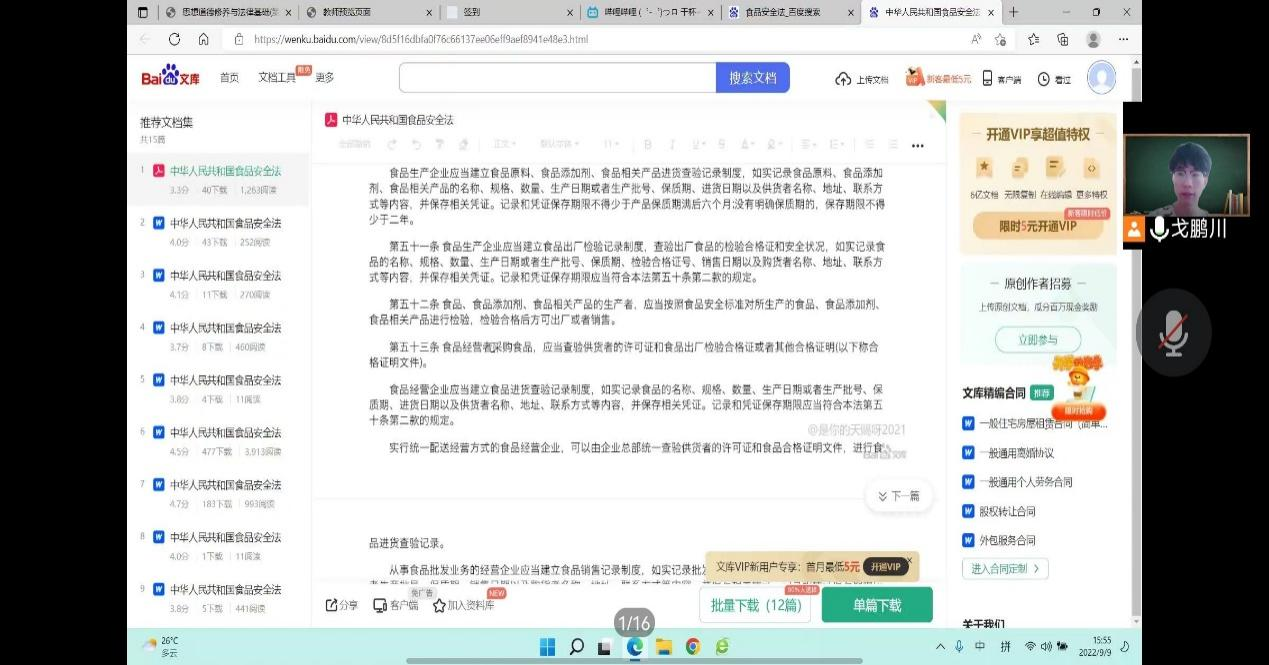Click the document search input field

pos(557,77)
